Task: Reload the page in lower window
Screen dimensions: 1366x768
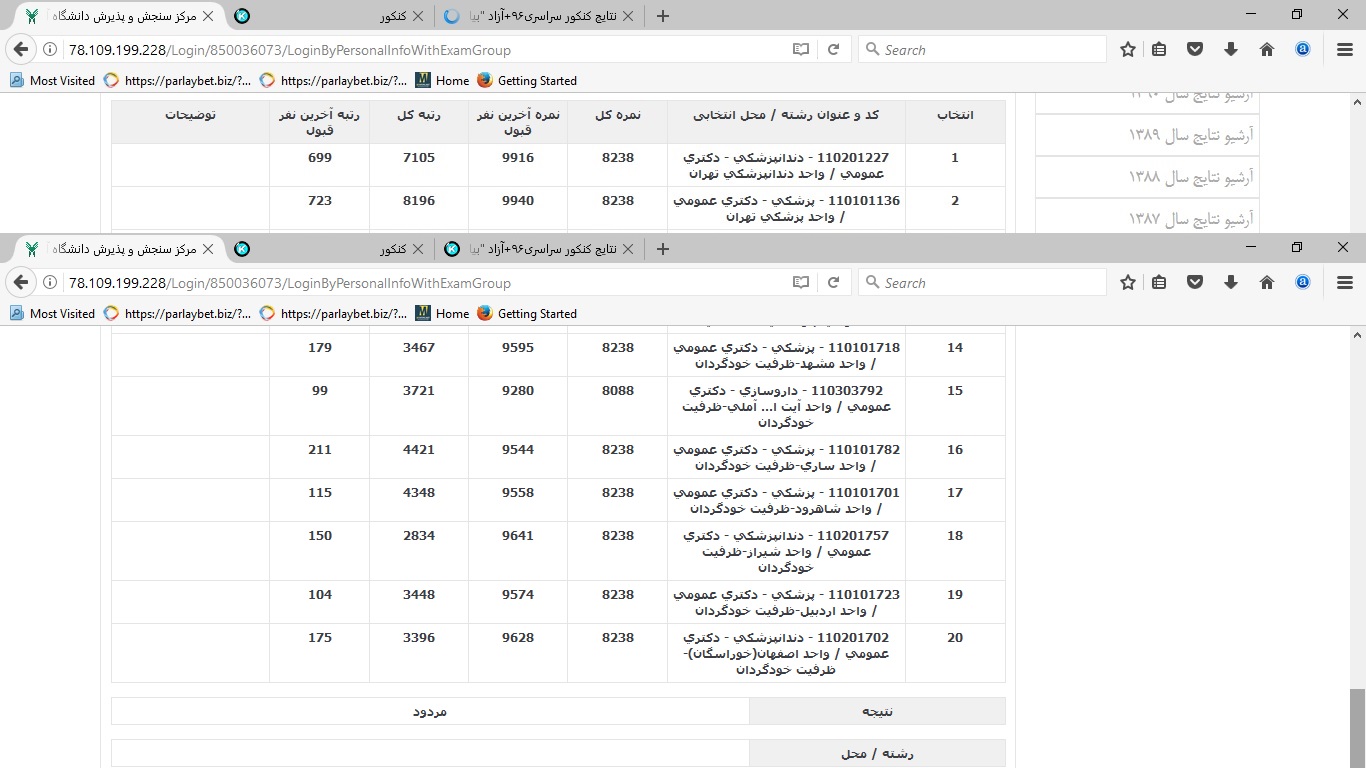Action: pyautogui.click(x=833, y=283)
